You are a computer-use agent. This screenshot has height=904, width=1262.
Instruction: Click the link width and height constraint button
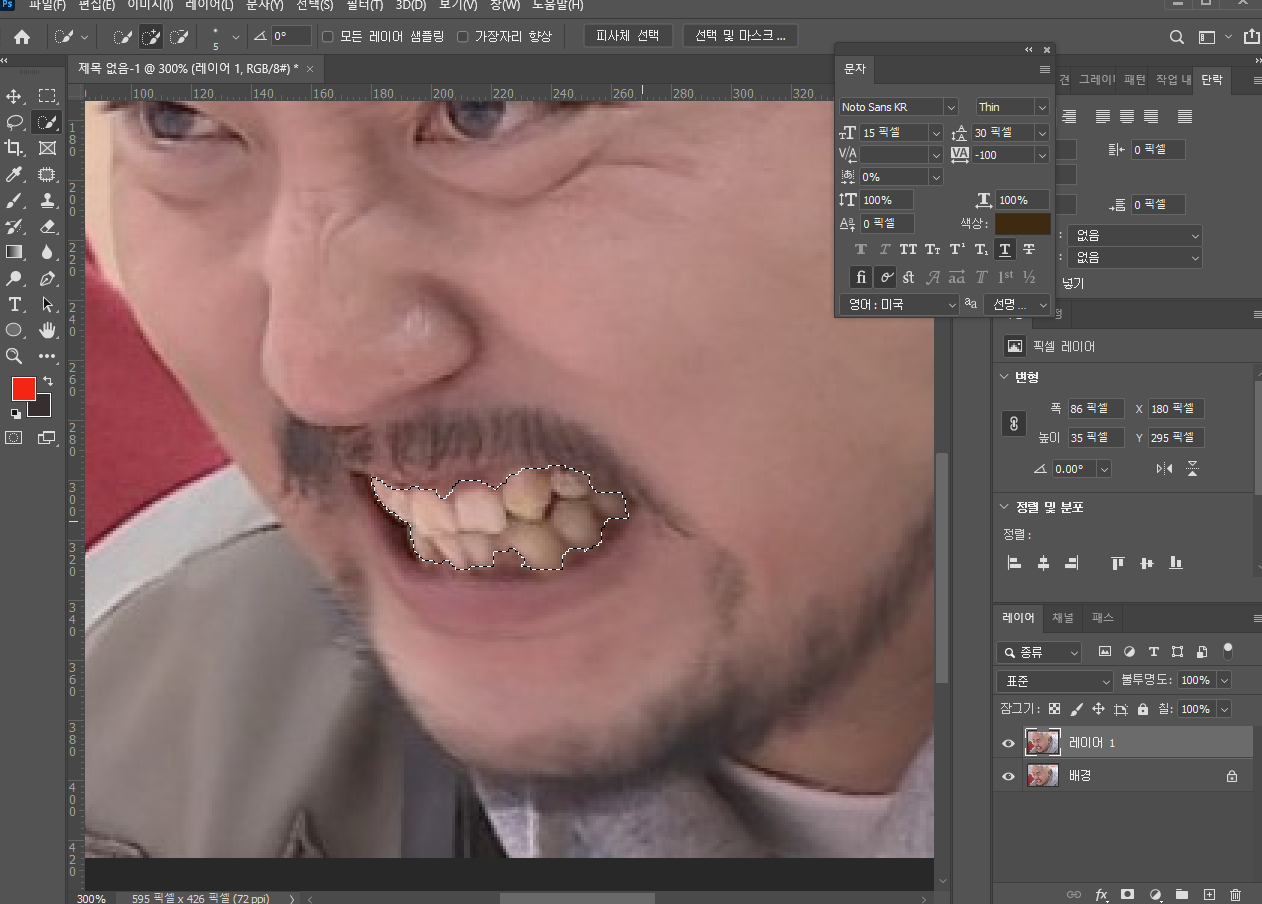tap(1013, 423)
